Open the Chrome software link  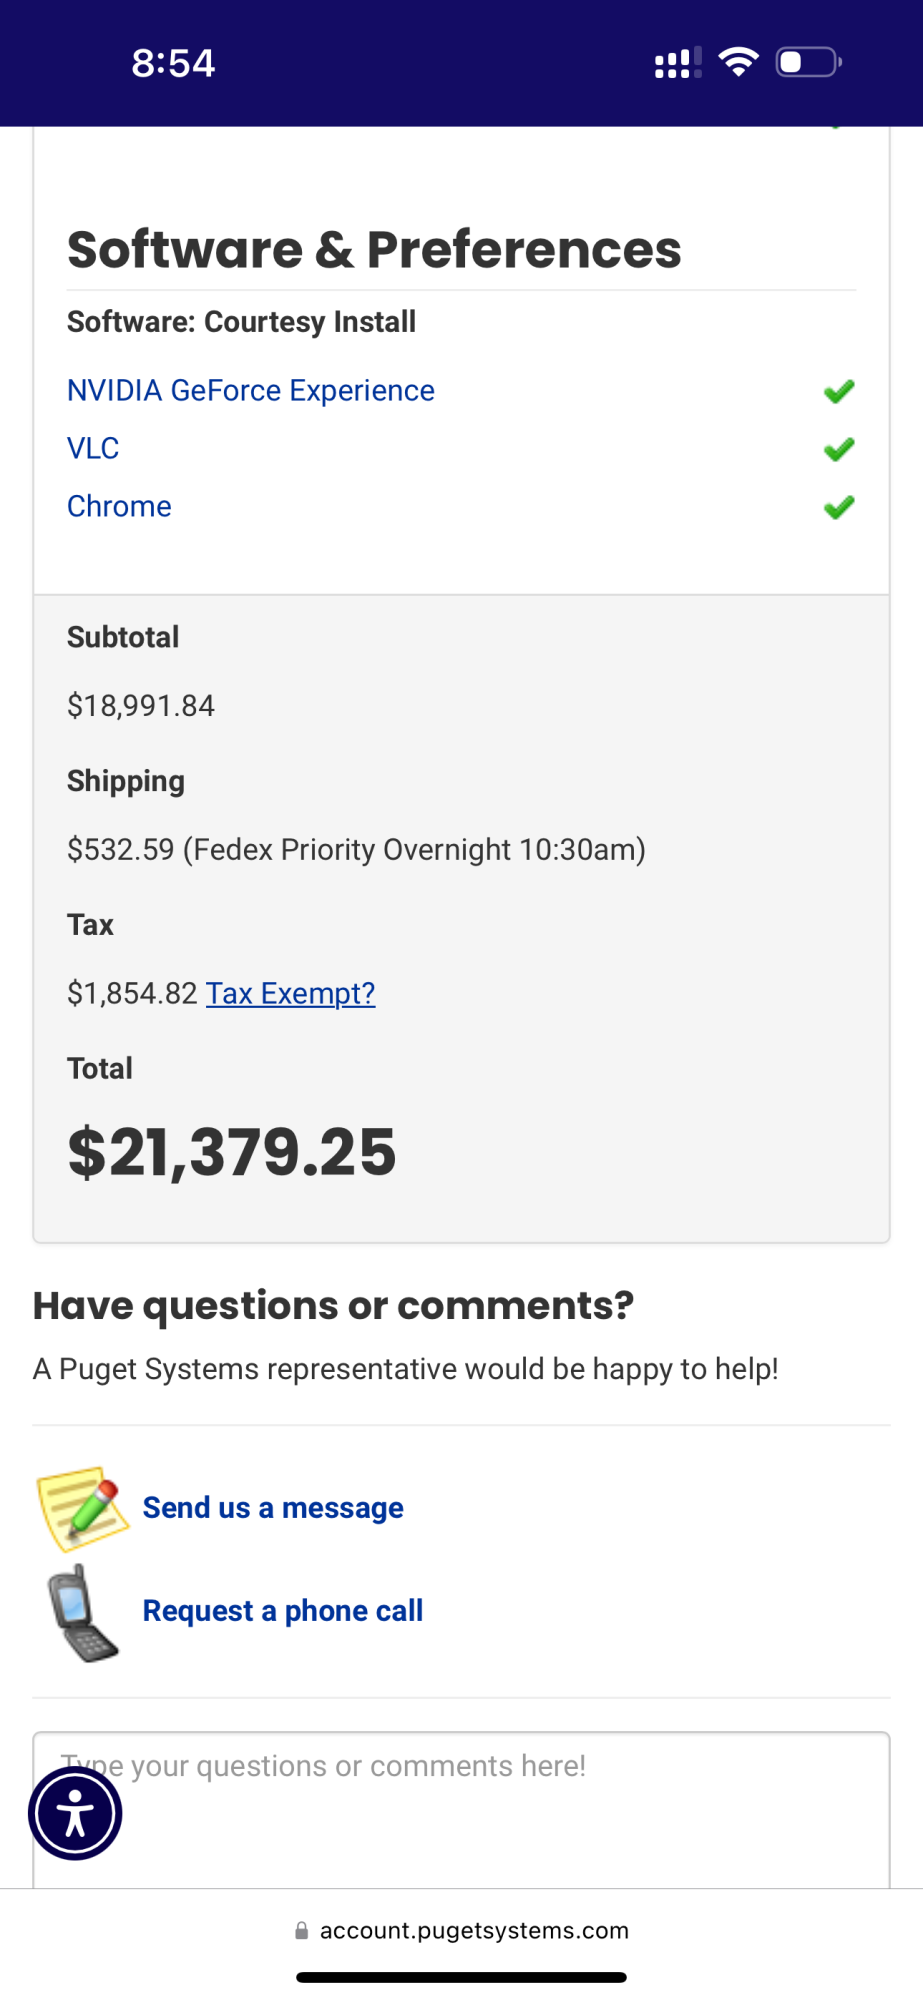[x=119, y=506]
